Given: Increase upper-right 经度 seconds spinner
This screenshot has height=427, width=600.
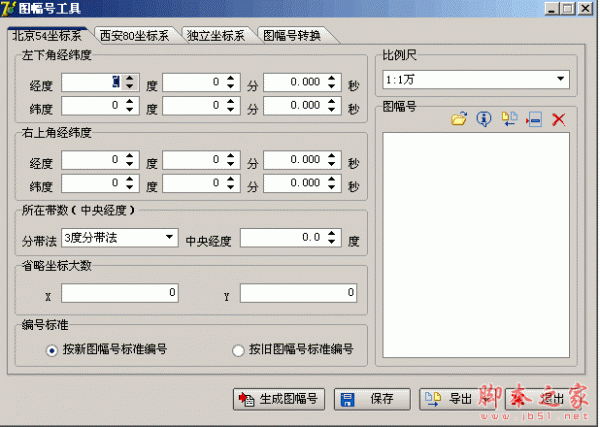Looking at the screenshot, I should (332, 155).
